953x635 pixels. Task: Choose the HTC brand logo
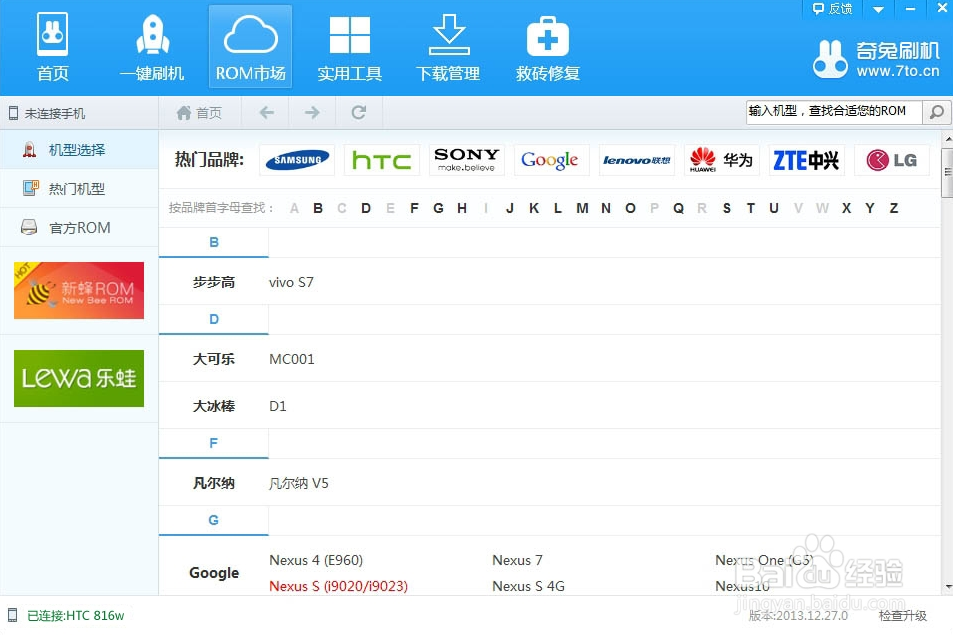(x=382, y=160)
